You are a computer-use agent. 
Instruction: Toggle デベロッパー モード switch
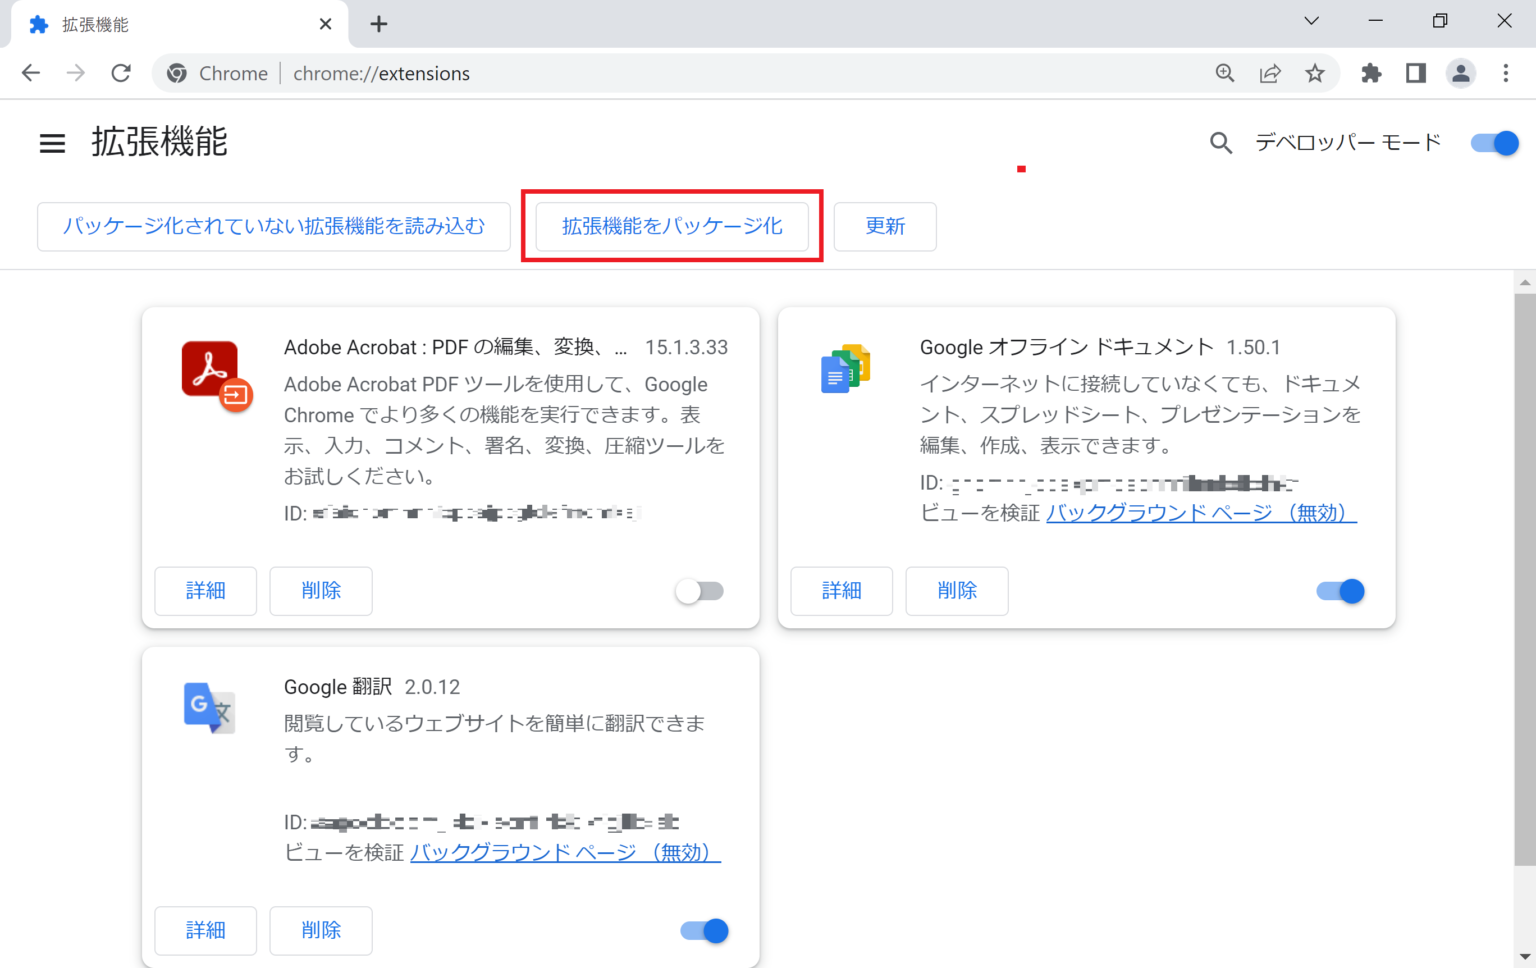coord(1493,143)
